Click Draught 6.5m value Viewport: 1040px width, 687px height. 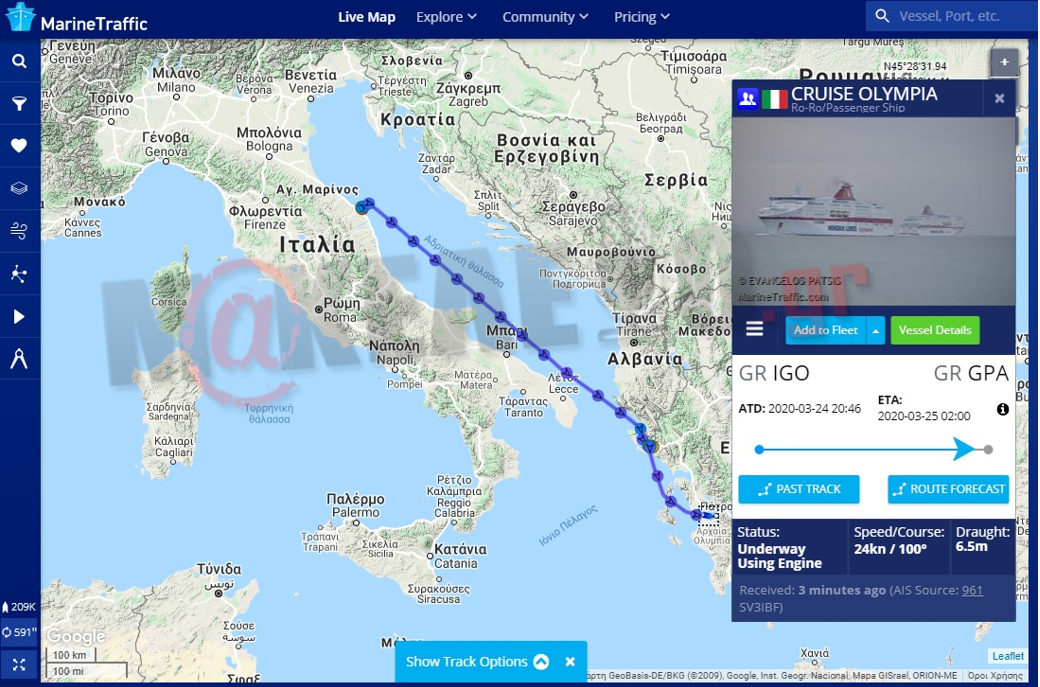pos(972,546)
